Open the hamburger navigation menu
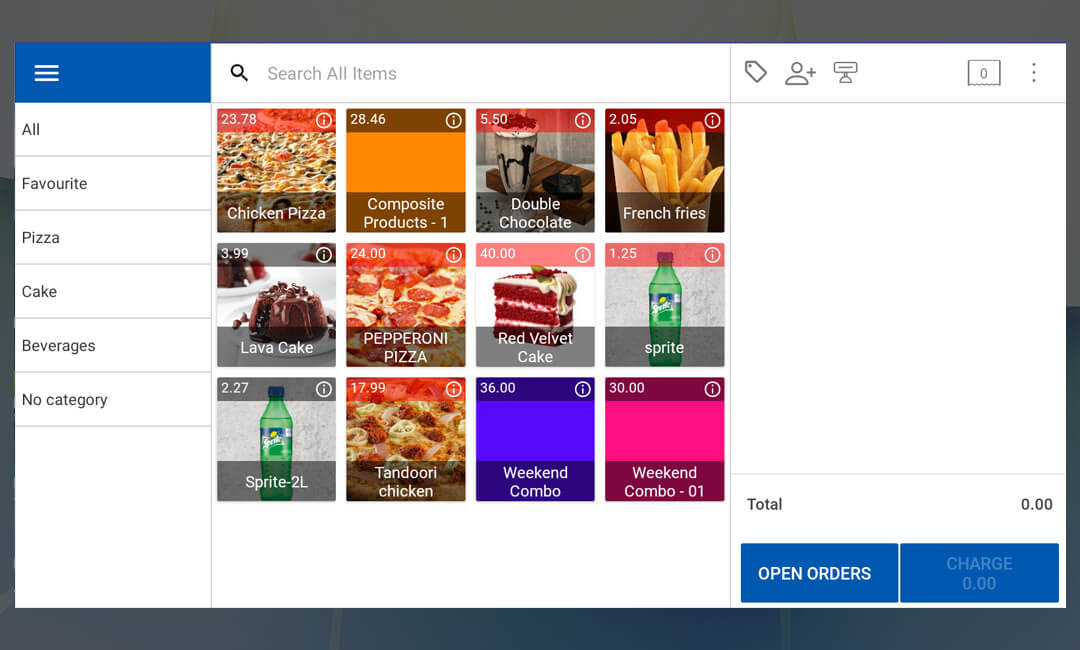 pos(47,73)
